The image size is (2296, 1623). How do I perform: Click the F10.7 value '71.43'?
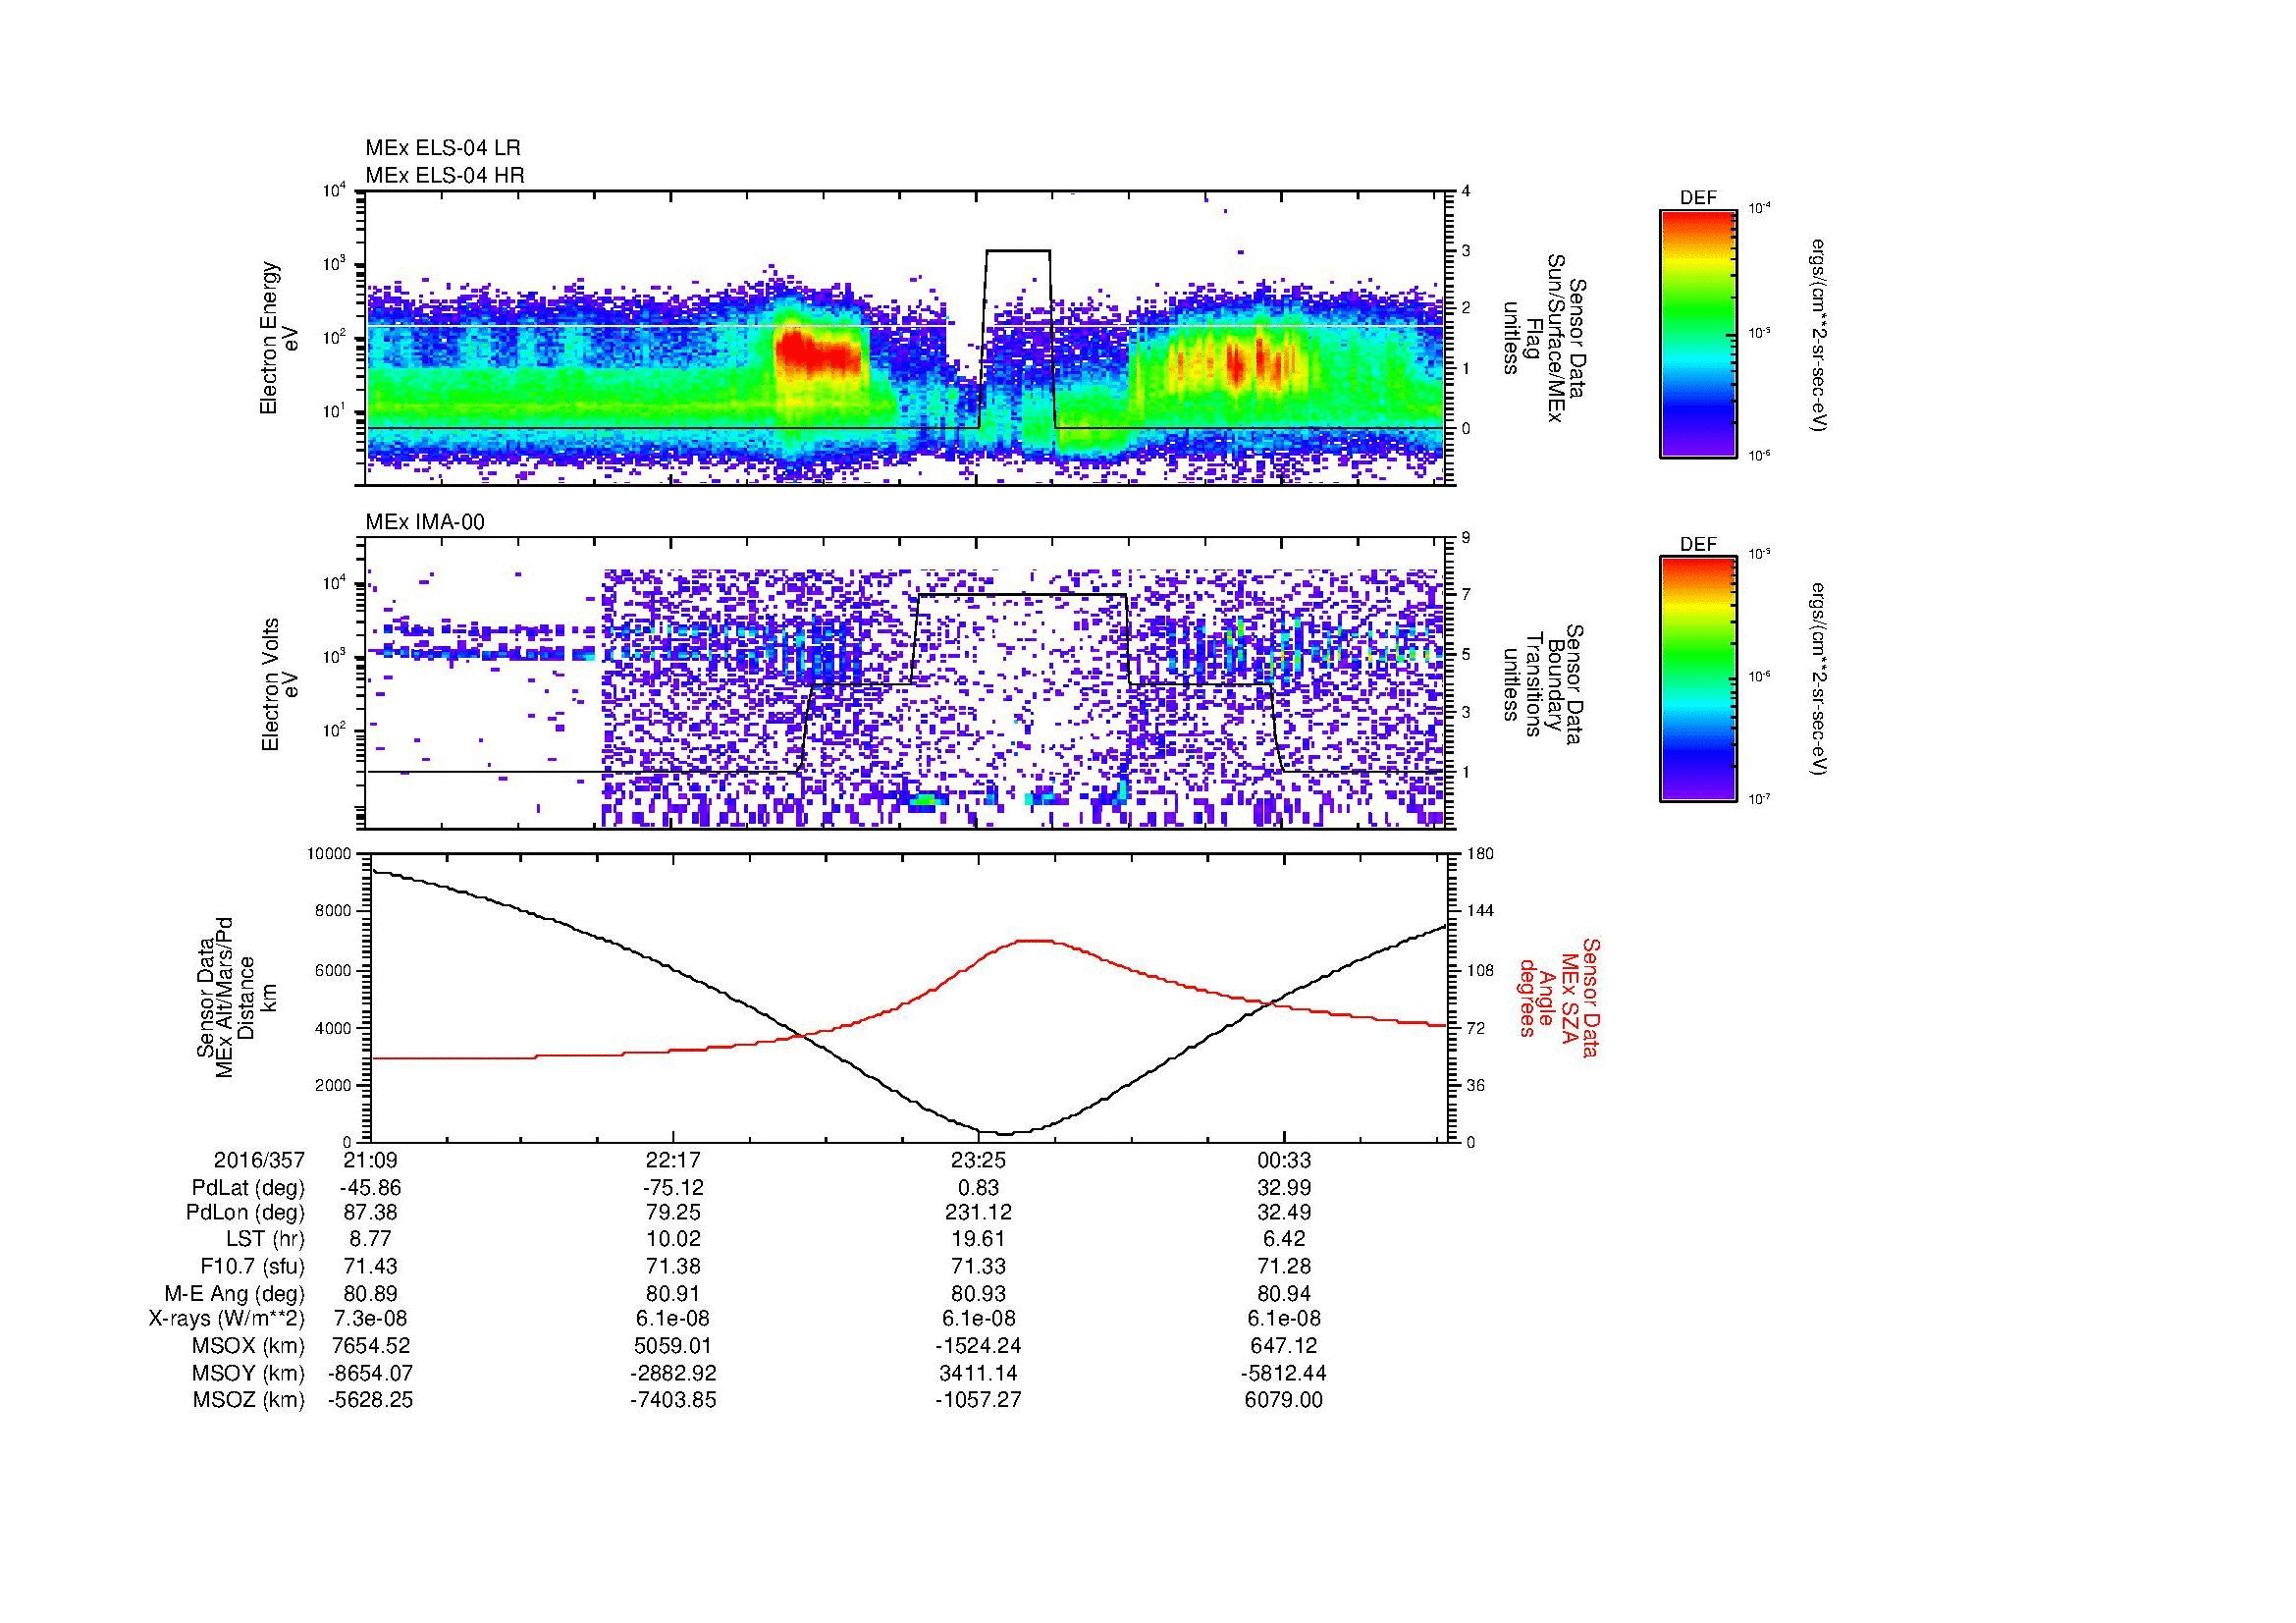click(x=371, y=1267)
